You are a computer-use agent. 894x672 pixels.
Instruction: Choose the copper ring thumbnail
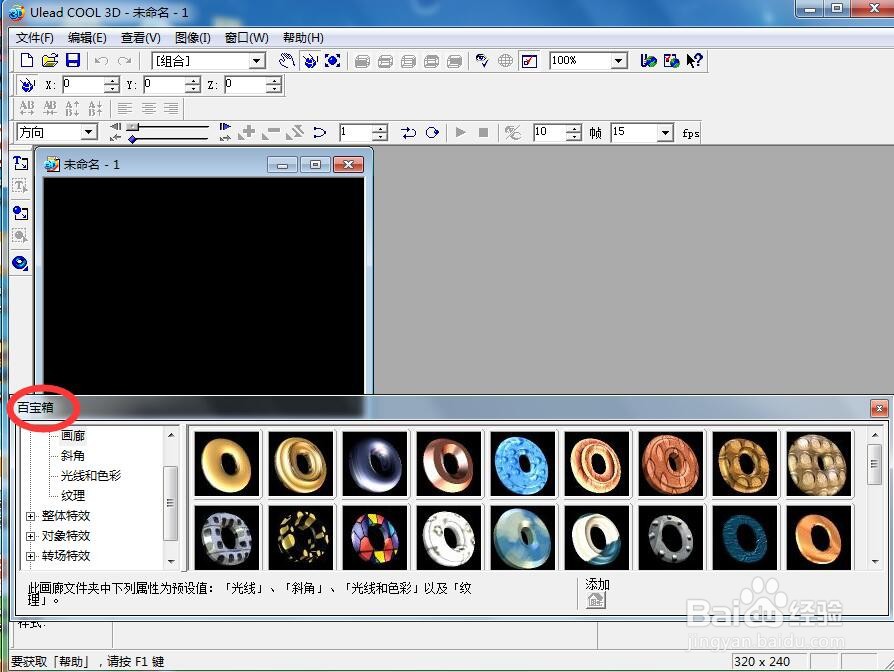click(449, 464)
